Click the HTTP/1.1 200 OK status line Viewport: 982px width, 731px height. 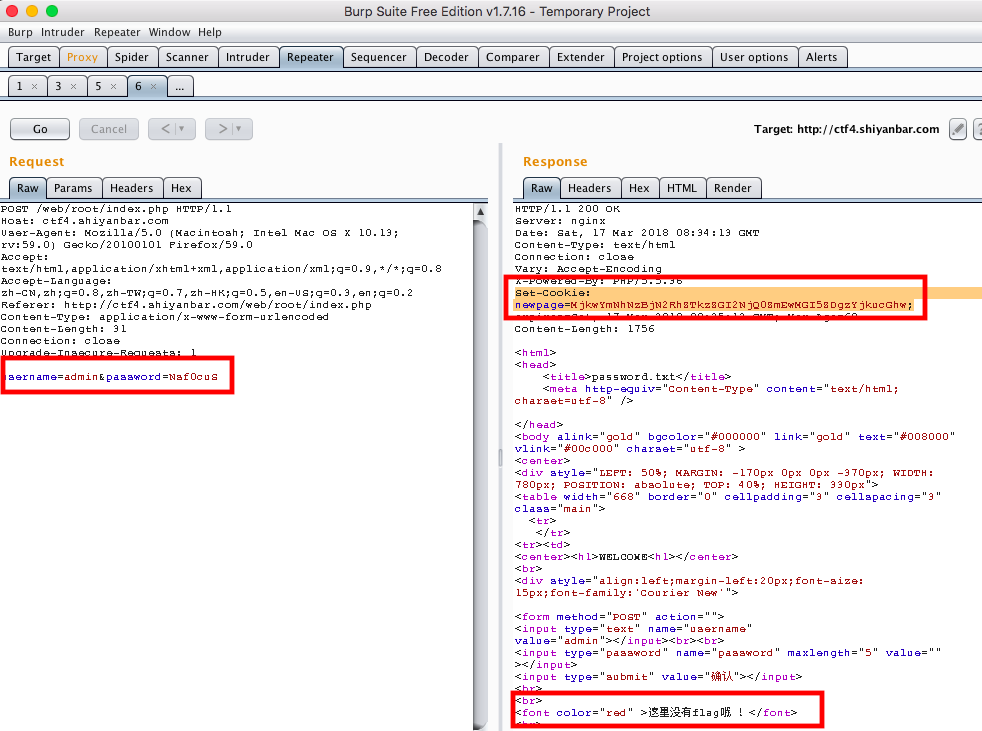(567, 209)
